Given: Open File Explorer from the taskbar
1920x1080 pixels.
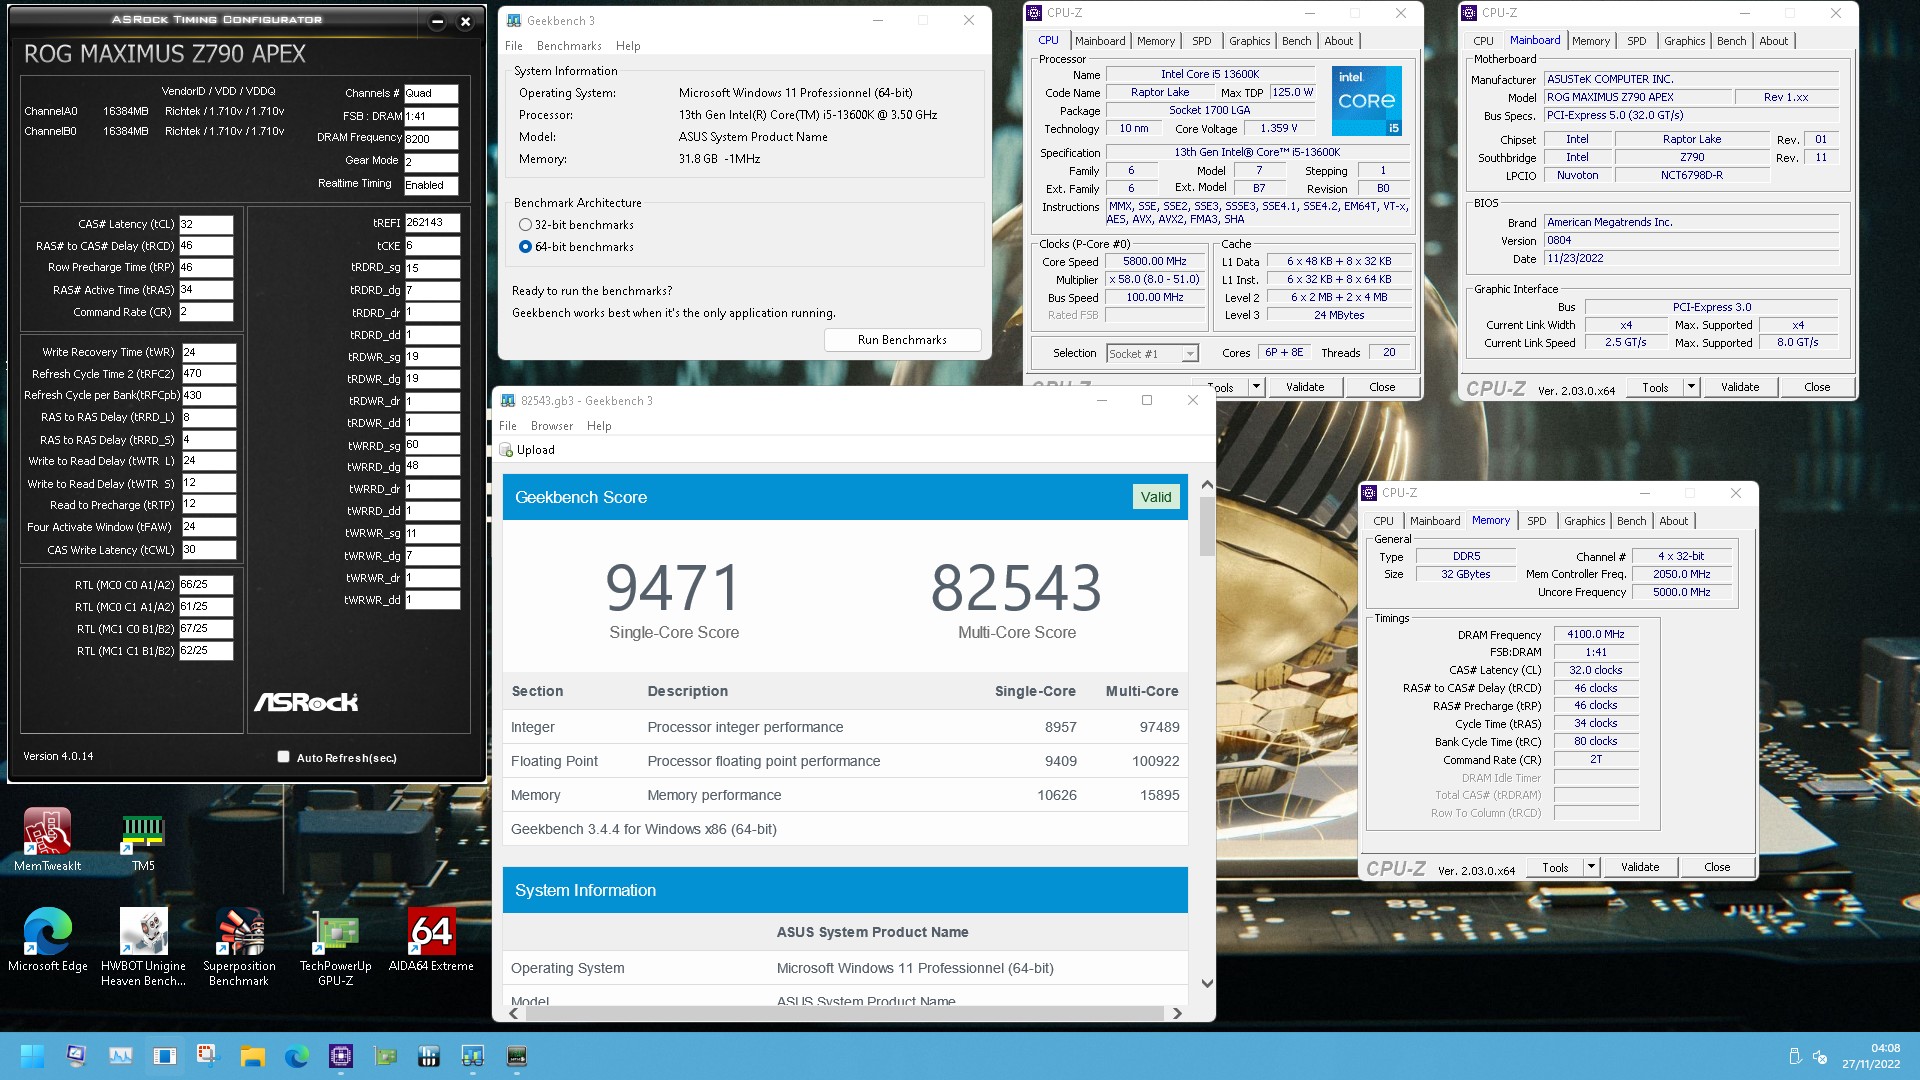Looking at the screenshot, I should pos(252,1056).
